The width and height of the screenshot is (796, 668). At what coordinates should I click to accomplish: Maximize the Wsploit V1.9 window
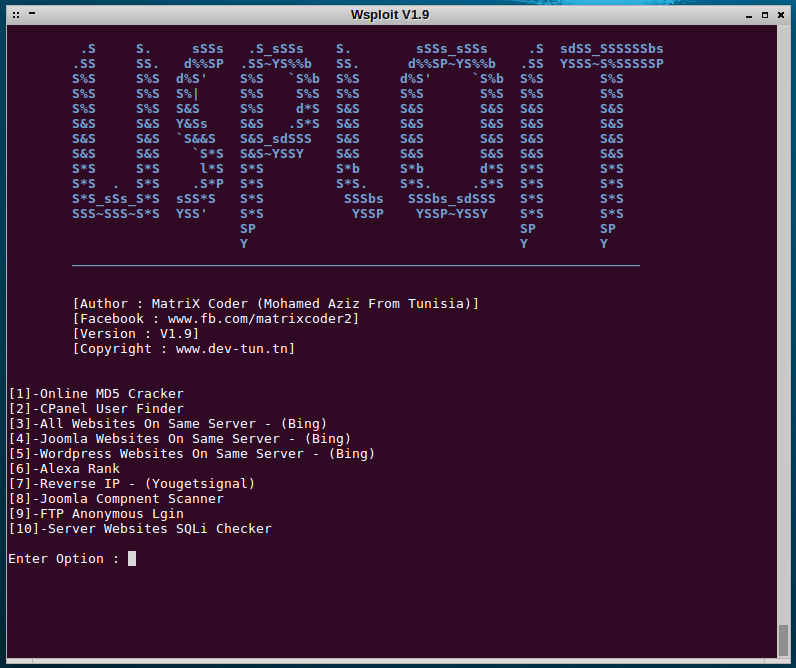point(765,15)
